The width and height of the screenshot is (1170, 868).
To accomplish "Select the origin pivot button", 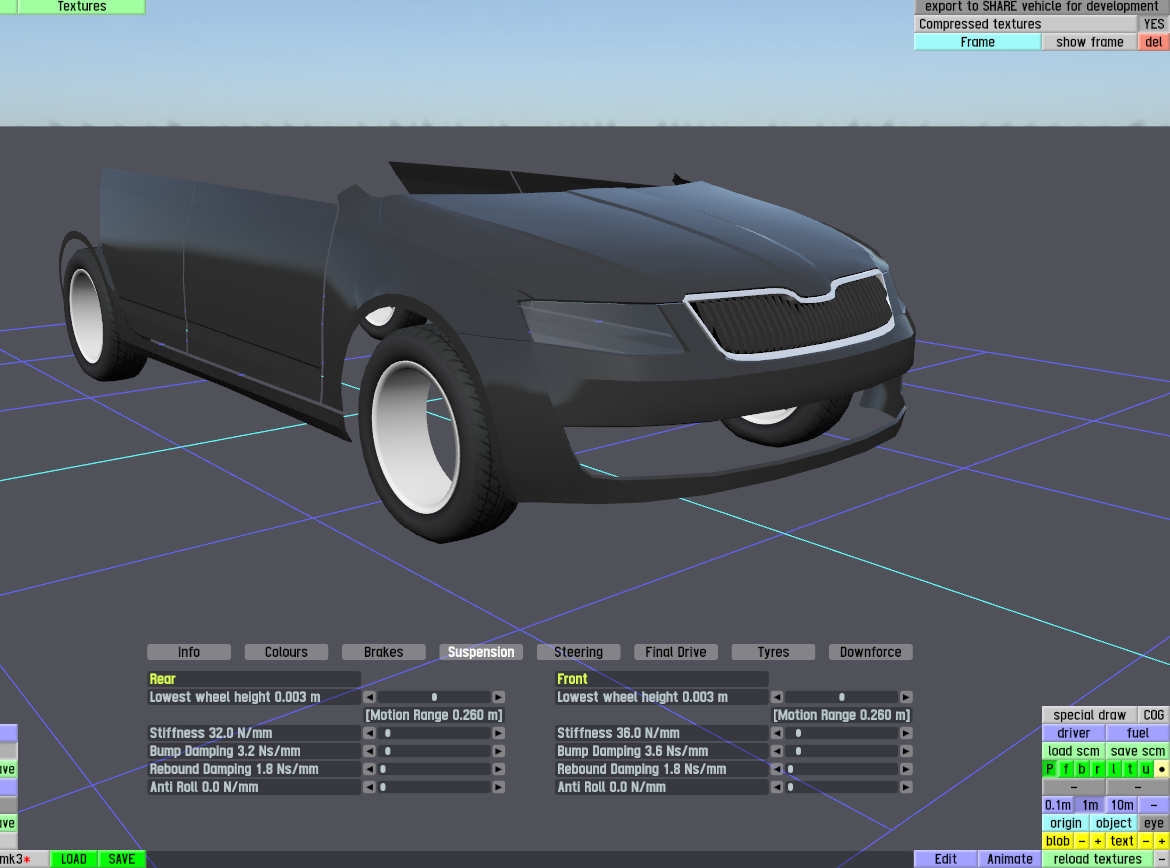I will 1066,822.
